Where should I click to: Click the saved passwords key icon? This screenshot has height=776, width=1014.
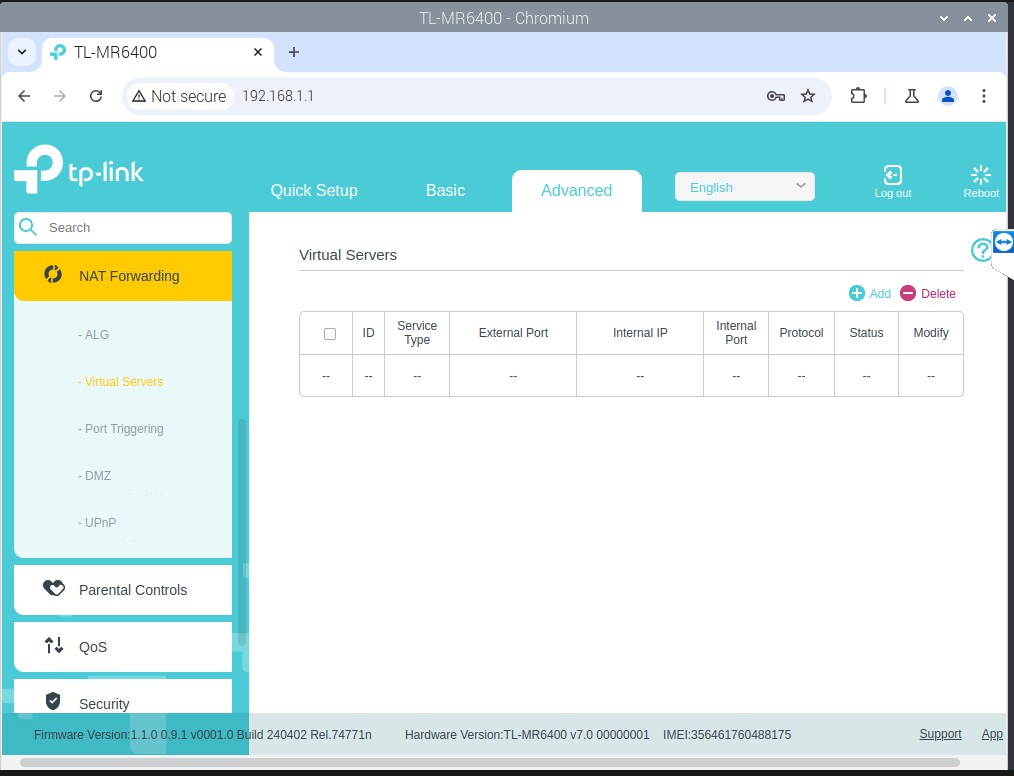click(x=775, y=96)
